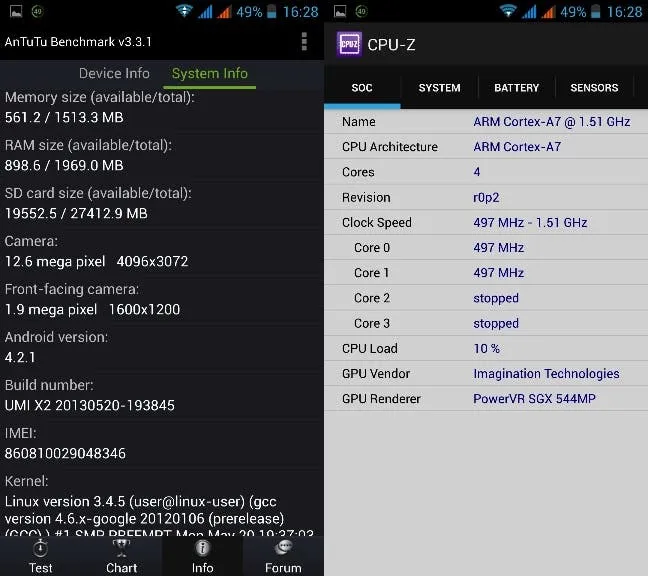Select Revision value 'r0p2'
The image size is (650, 576).
tap(486, 197)
